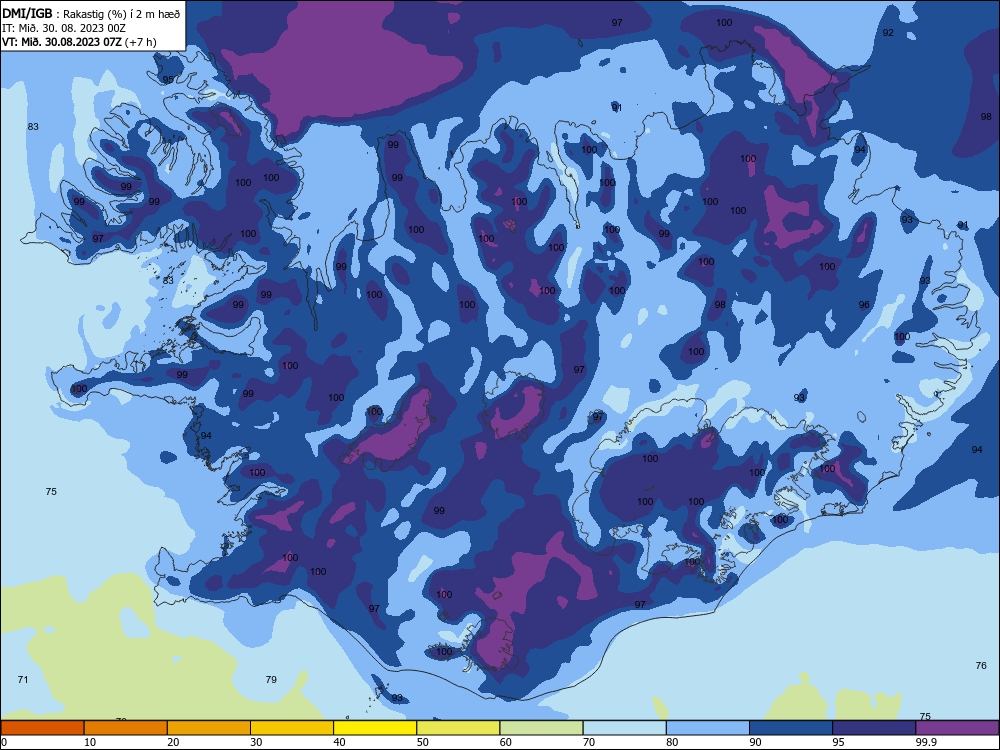Screen dimensions: 1000x750
Task: Click the purple above-99.9 legend swatch
Action: [957, 728]
